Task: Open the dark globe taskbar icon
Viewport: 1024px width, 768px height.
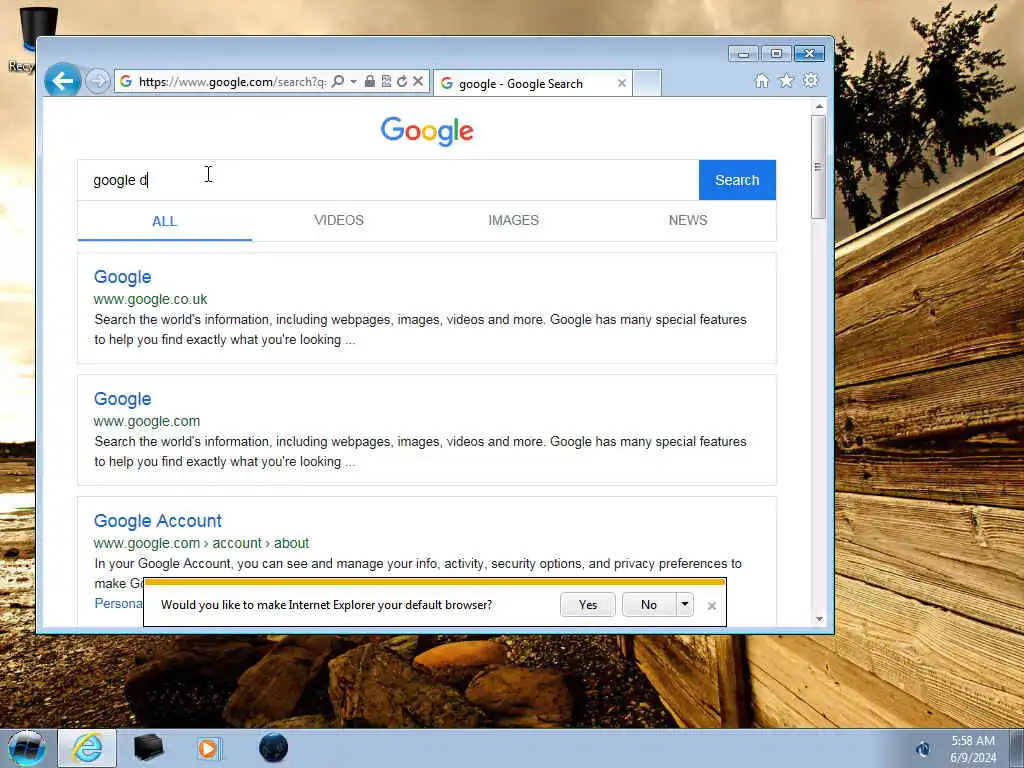Action: point(274,748)
